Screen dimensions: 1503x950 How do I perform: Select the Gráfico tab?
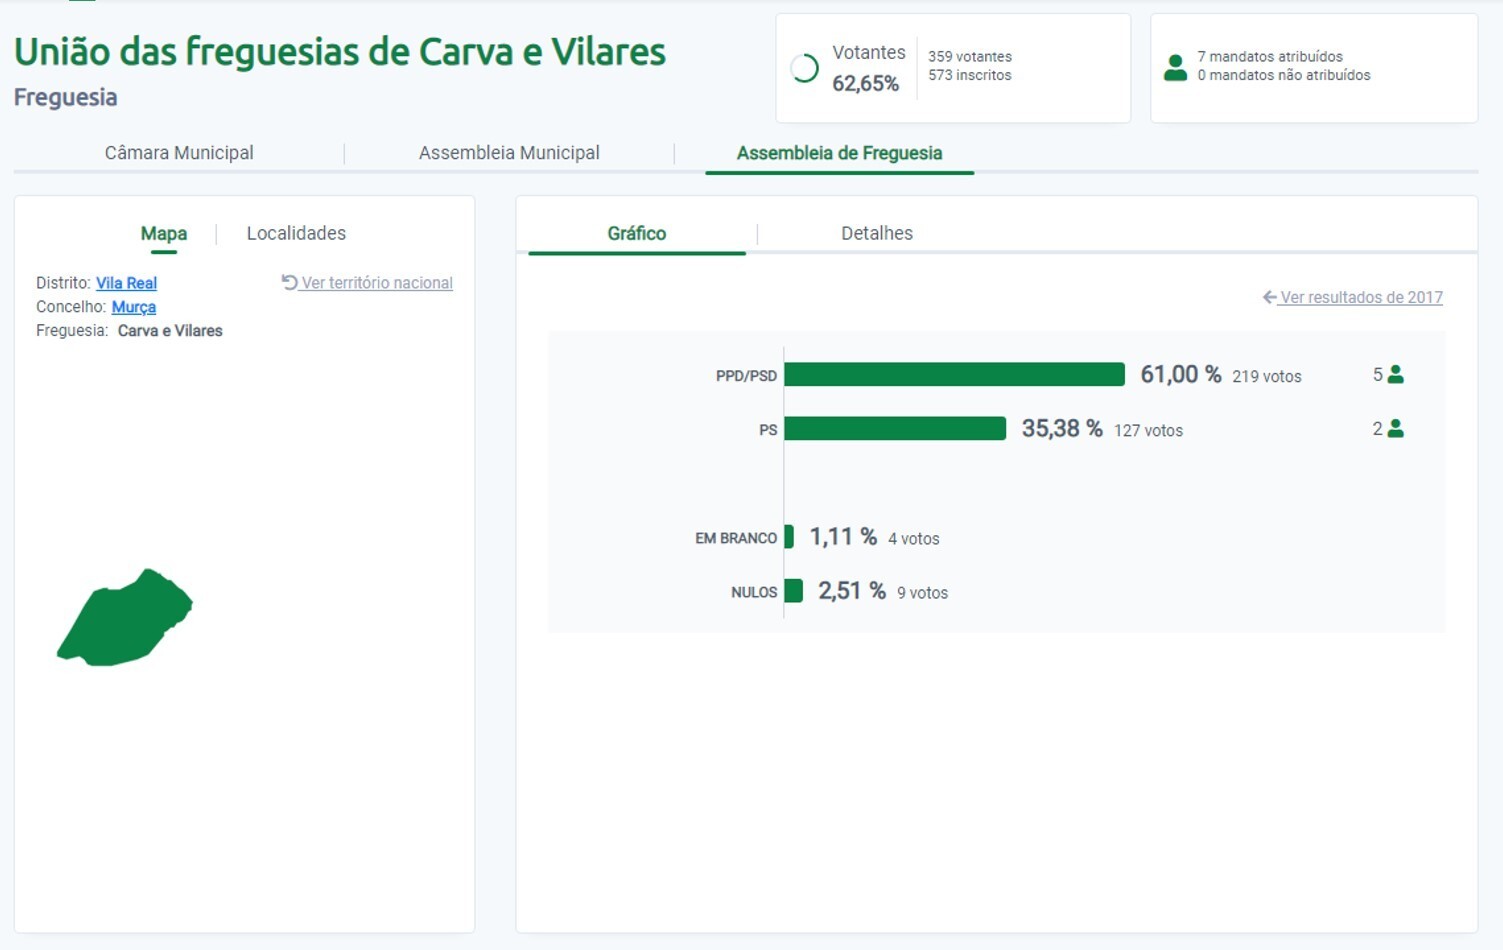click(x=636, y=233)
